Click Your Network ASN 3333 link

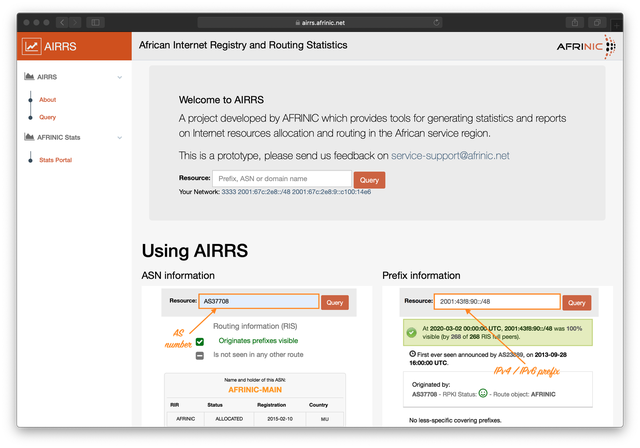pyautogui.click(x=229, y=192)
